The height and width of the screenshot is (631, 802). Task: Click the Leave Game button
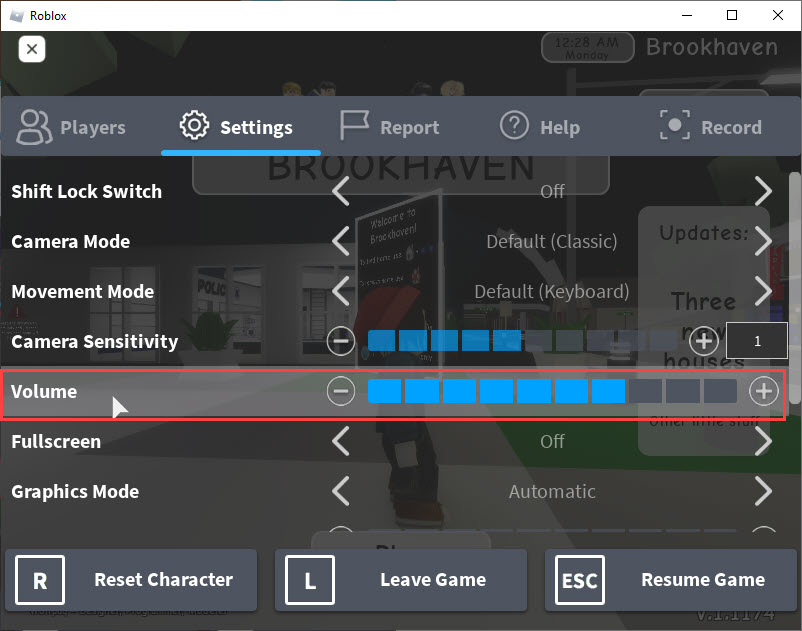(401, 580)
